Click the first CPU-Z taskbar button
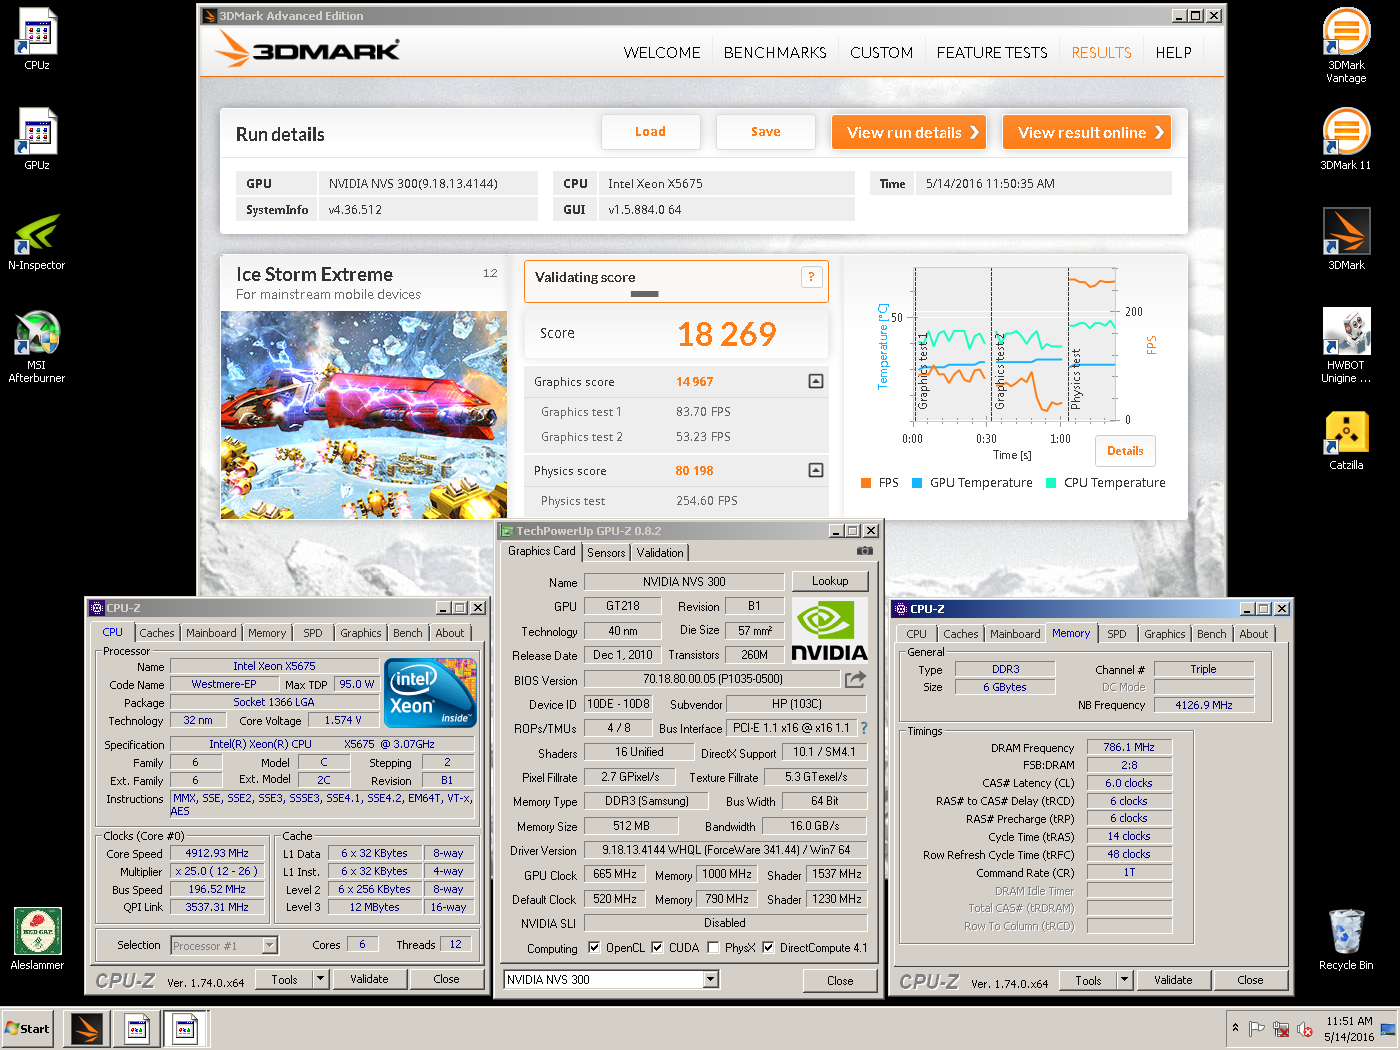The width and height of the screenshot is (1400, 1050). click(x=137, y=1028)
